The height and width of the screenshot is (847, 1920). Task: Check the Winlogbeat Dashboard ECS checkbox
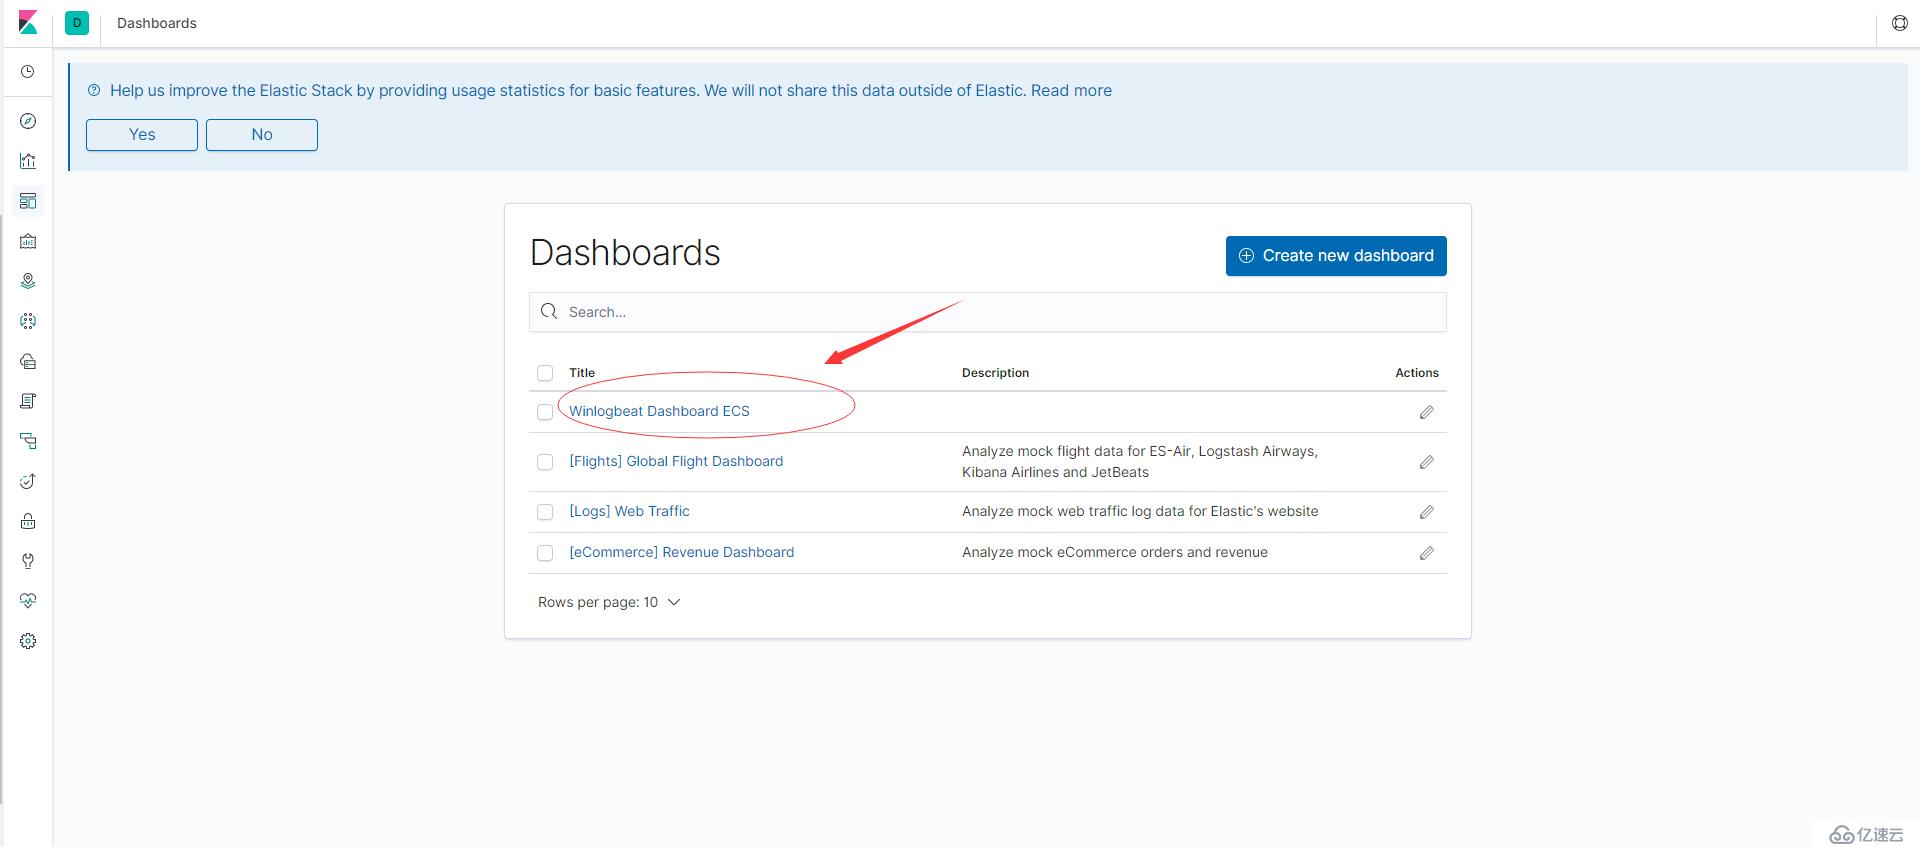coord(545,412)
